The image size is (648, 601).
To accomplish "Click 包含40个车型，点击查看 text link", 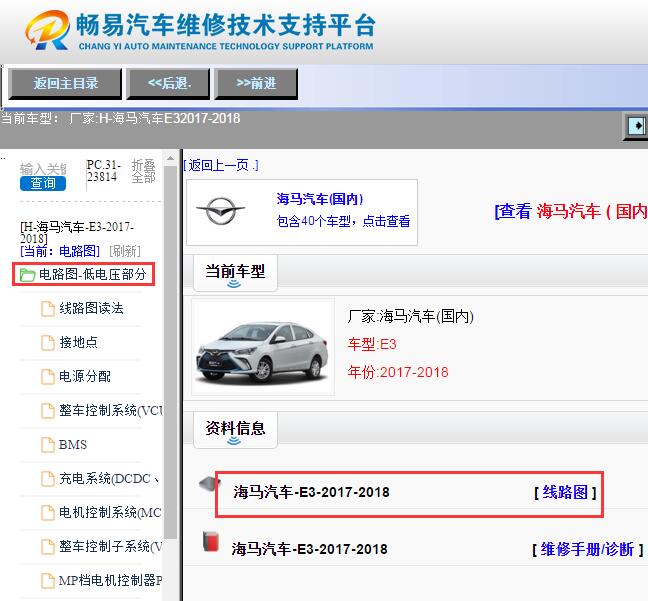I will coord(343,222).
